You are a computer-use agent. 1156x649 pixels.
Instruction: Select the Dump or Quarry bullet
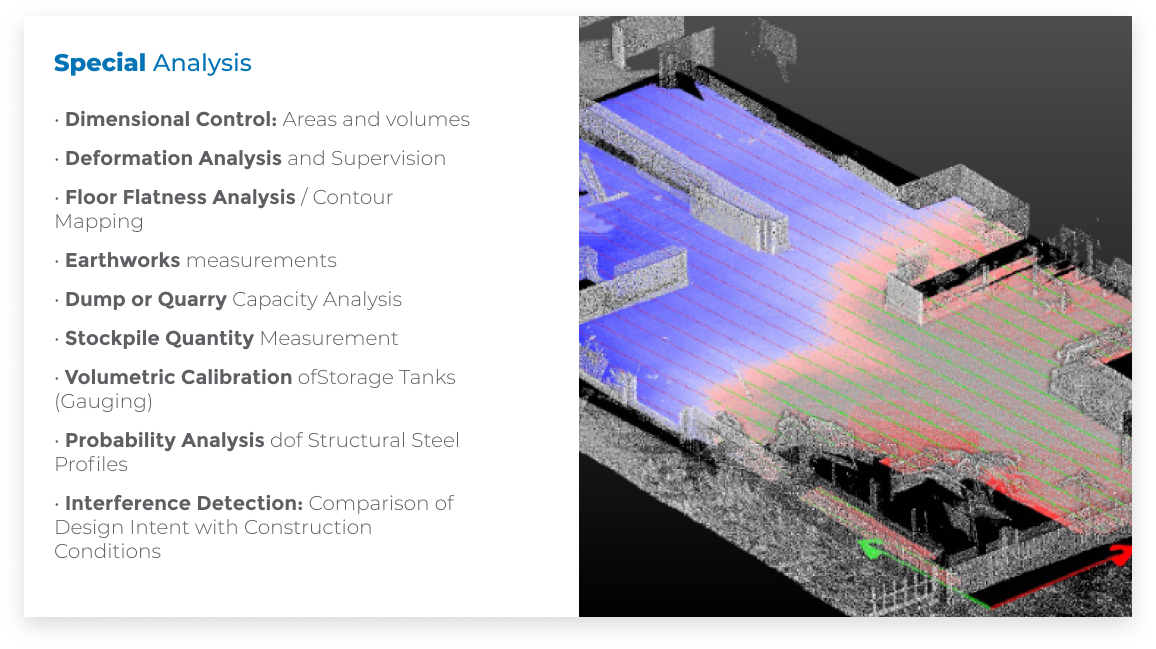pos(228,299)
